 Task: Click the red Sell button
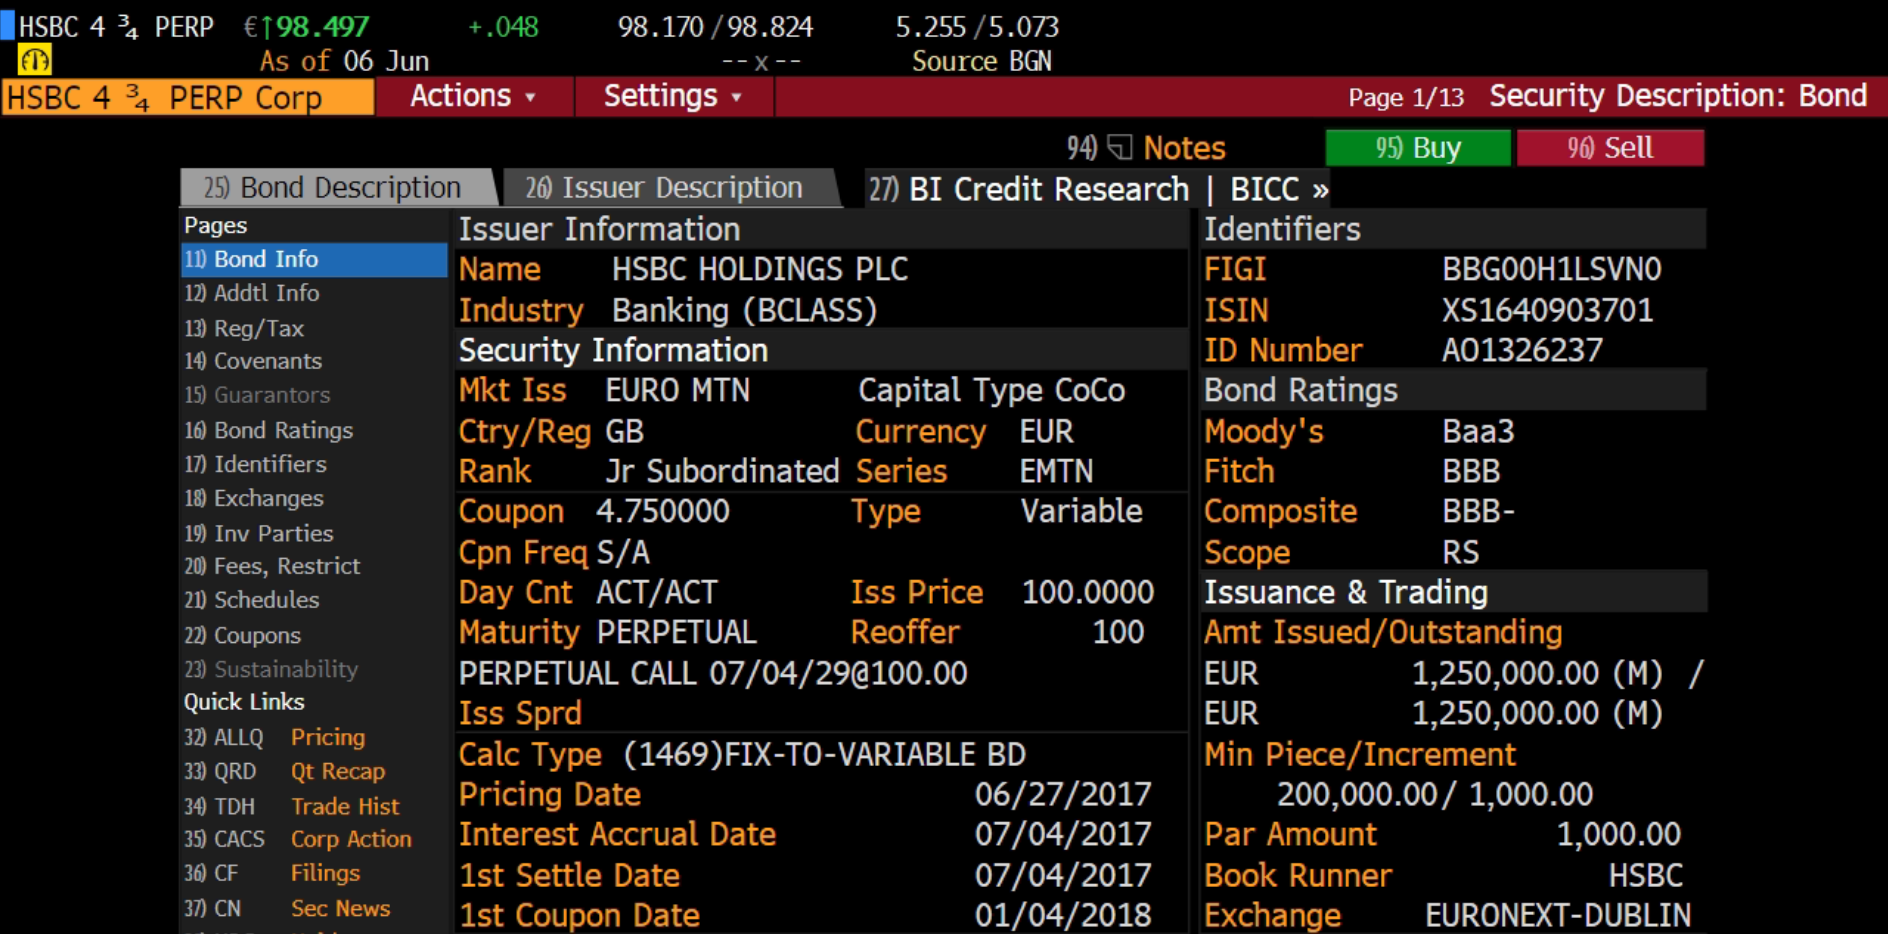[1610, 148]
